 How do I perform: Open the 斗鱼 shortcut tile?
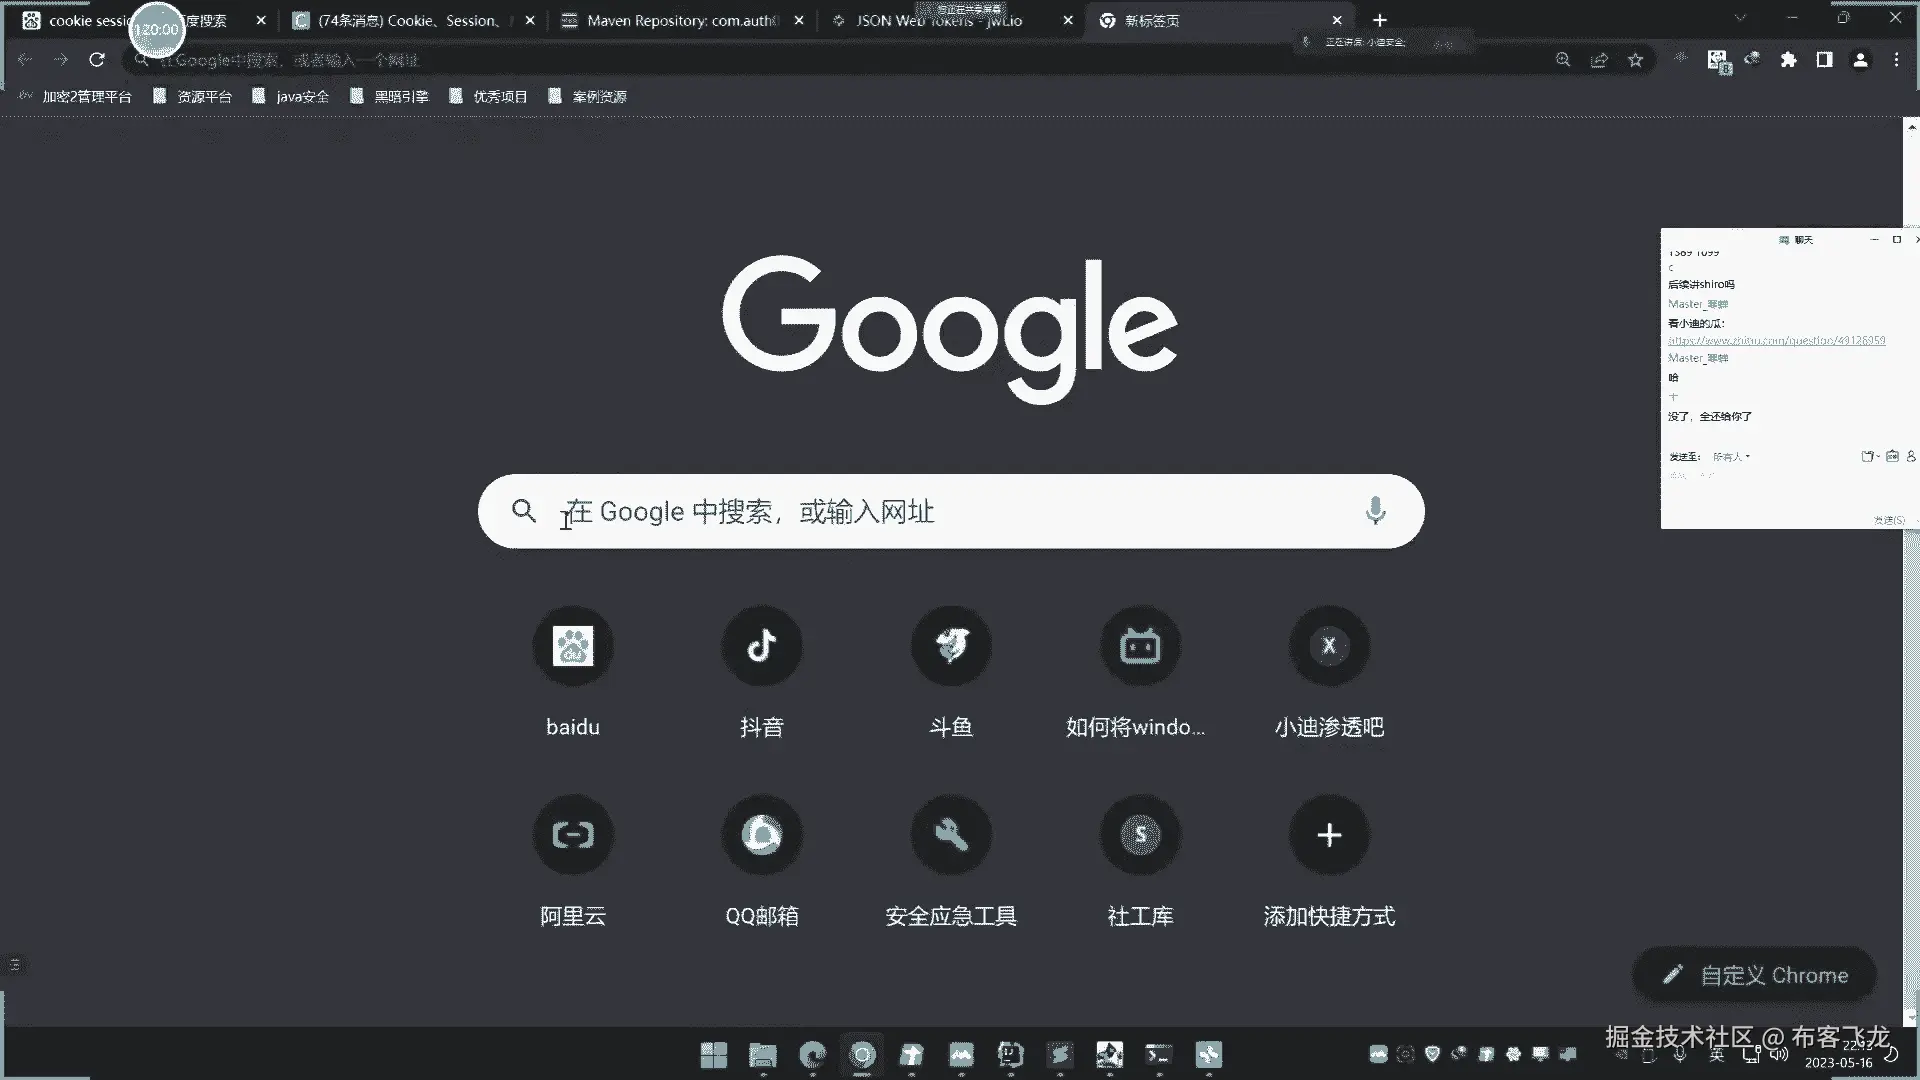[951, 646]
